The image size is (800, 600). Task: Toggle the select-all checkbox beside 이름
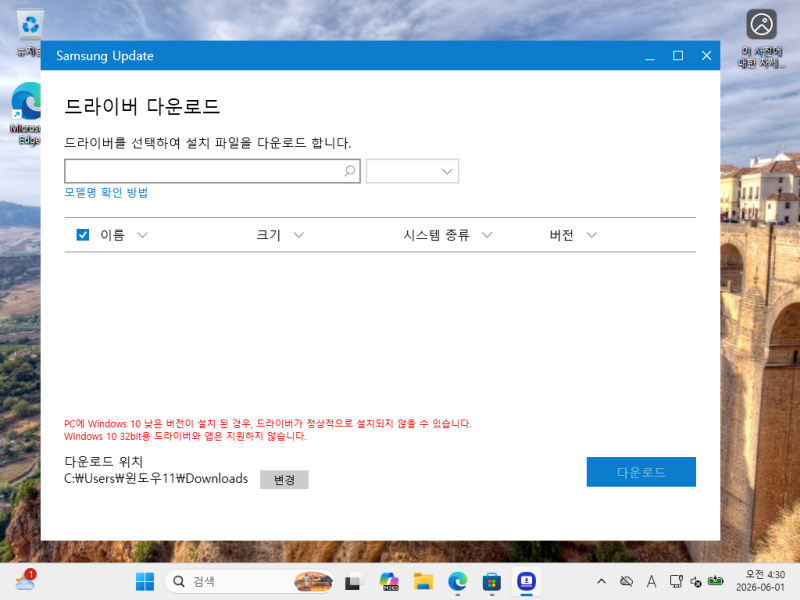click(83, 235)
